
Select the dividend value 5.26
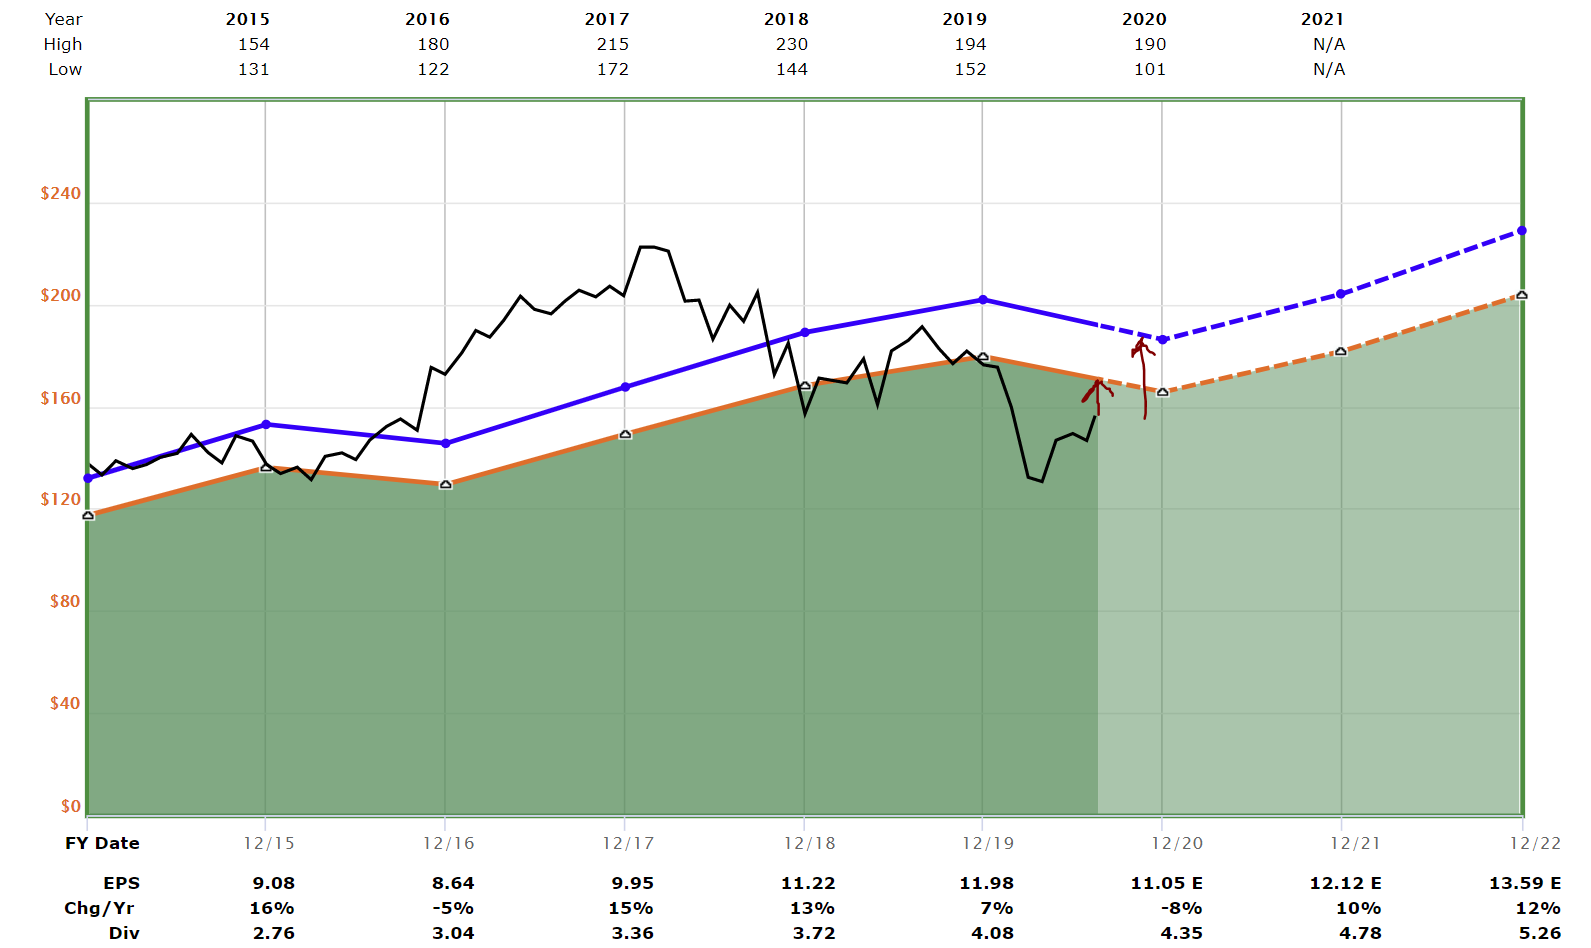pyautogui.click(x=1540, y=933)
